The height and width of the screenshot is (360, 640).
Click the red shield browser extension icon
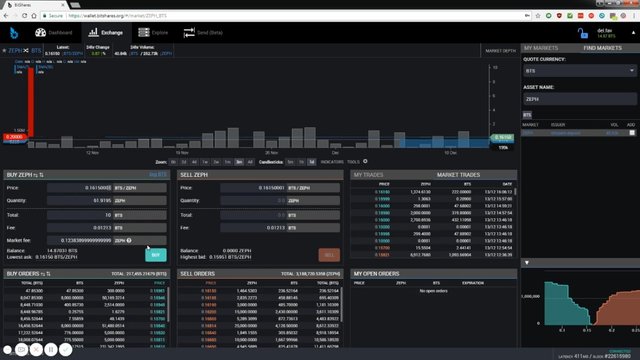click(559, 16)
